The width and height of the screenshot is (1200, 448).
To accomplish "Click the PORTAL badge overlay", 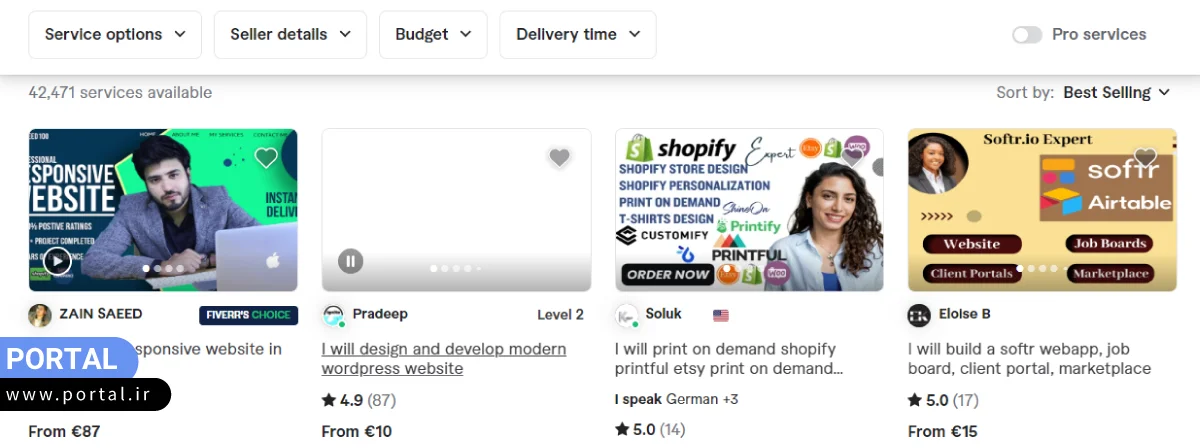I will [68, 360].
